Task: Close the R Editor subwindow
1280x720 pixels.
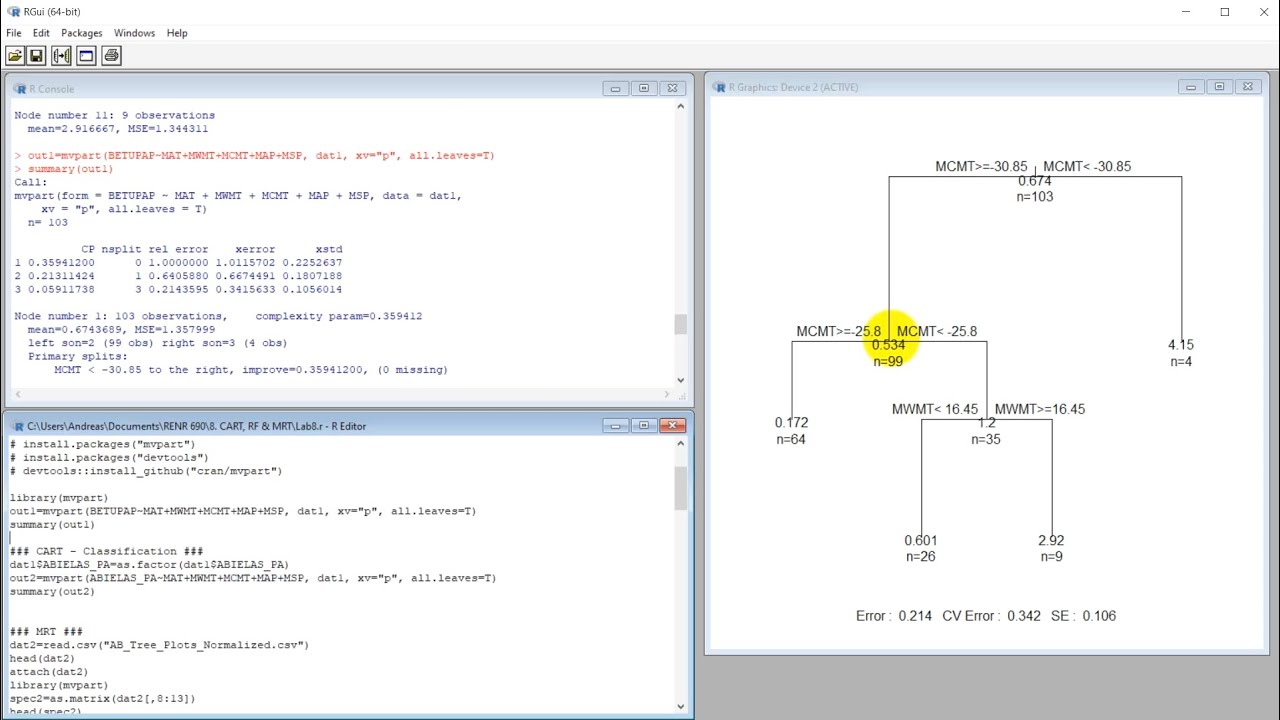Action: pos(673,425)
